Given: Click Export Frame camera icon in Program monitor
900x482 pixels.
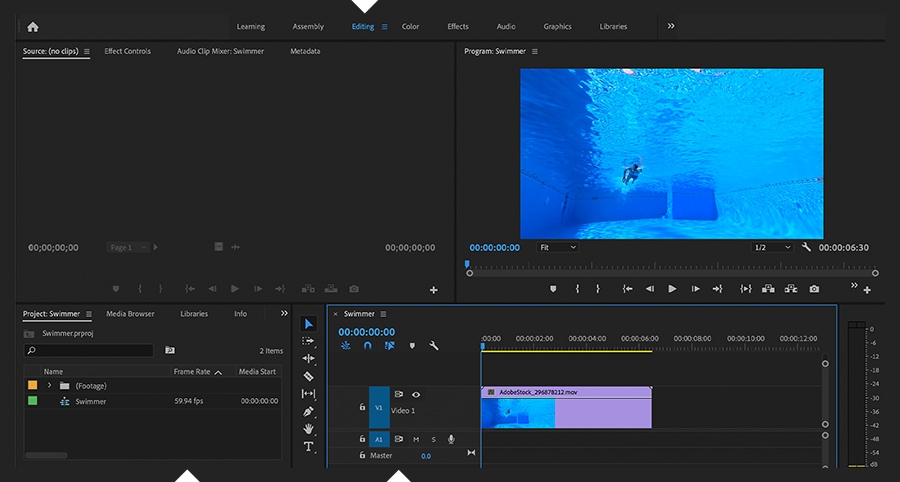Looking at the screenshot, I should (x=814, y=289).
